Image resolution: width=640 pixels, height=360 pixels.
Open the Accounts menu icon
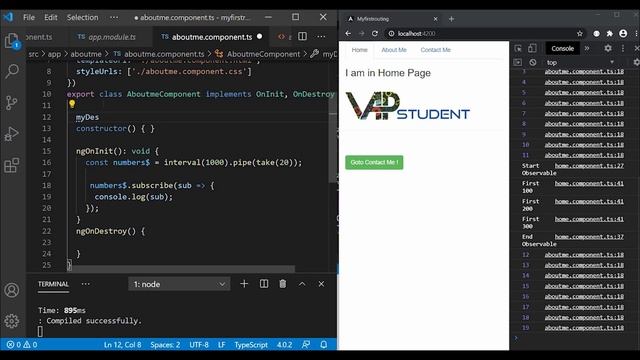click(11, 290)
